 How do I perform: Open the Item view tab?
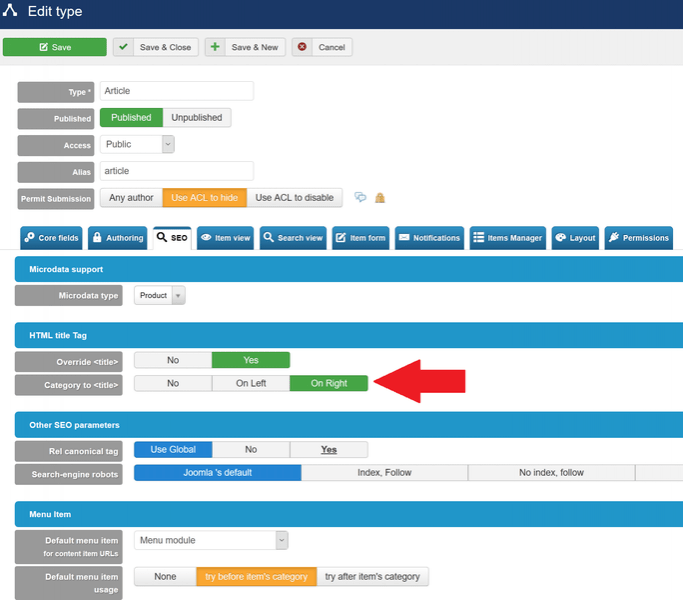[225, 238]
